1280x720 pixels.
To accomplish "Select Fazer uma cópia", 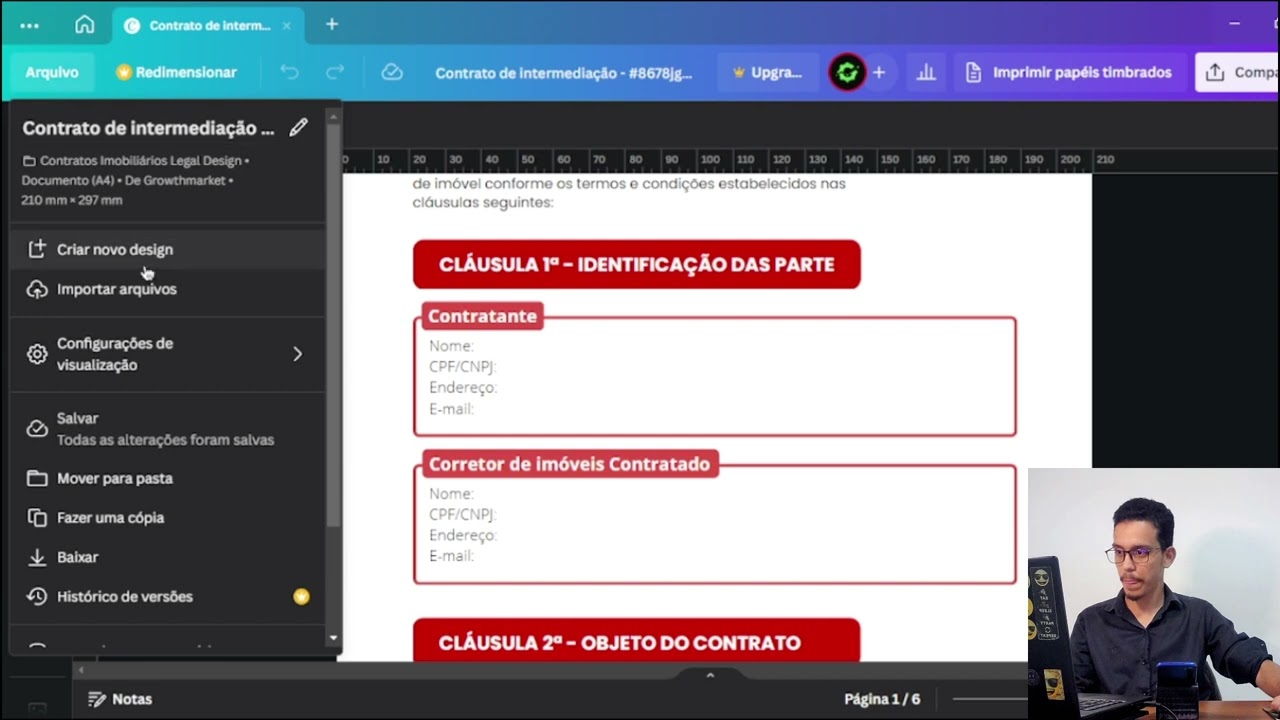I will click(167, 518).
